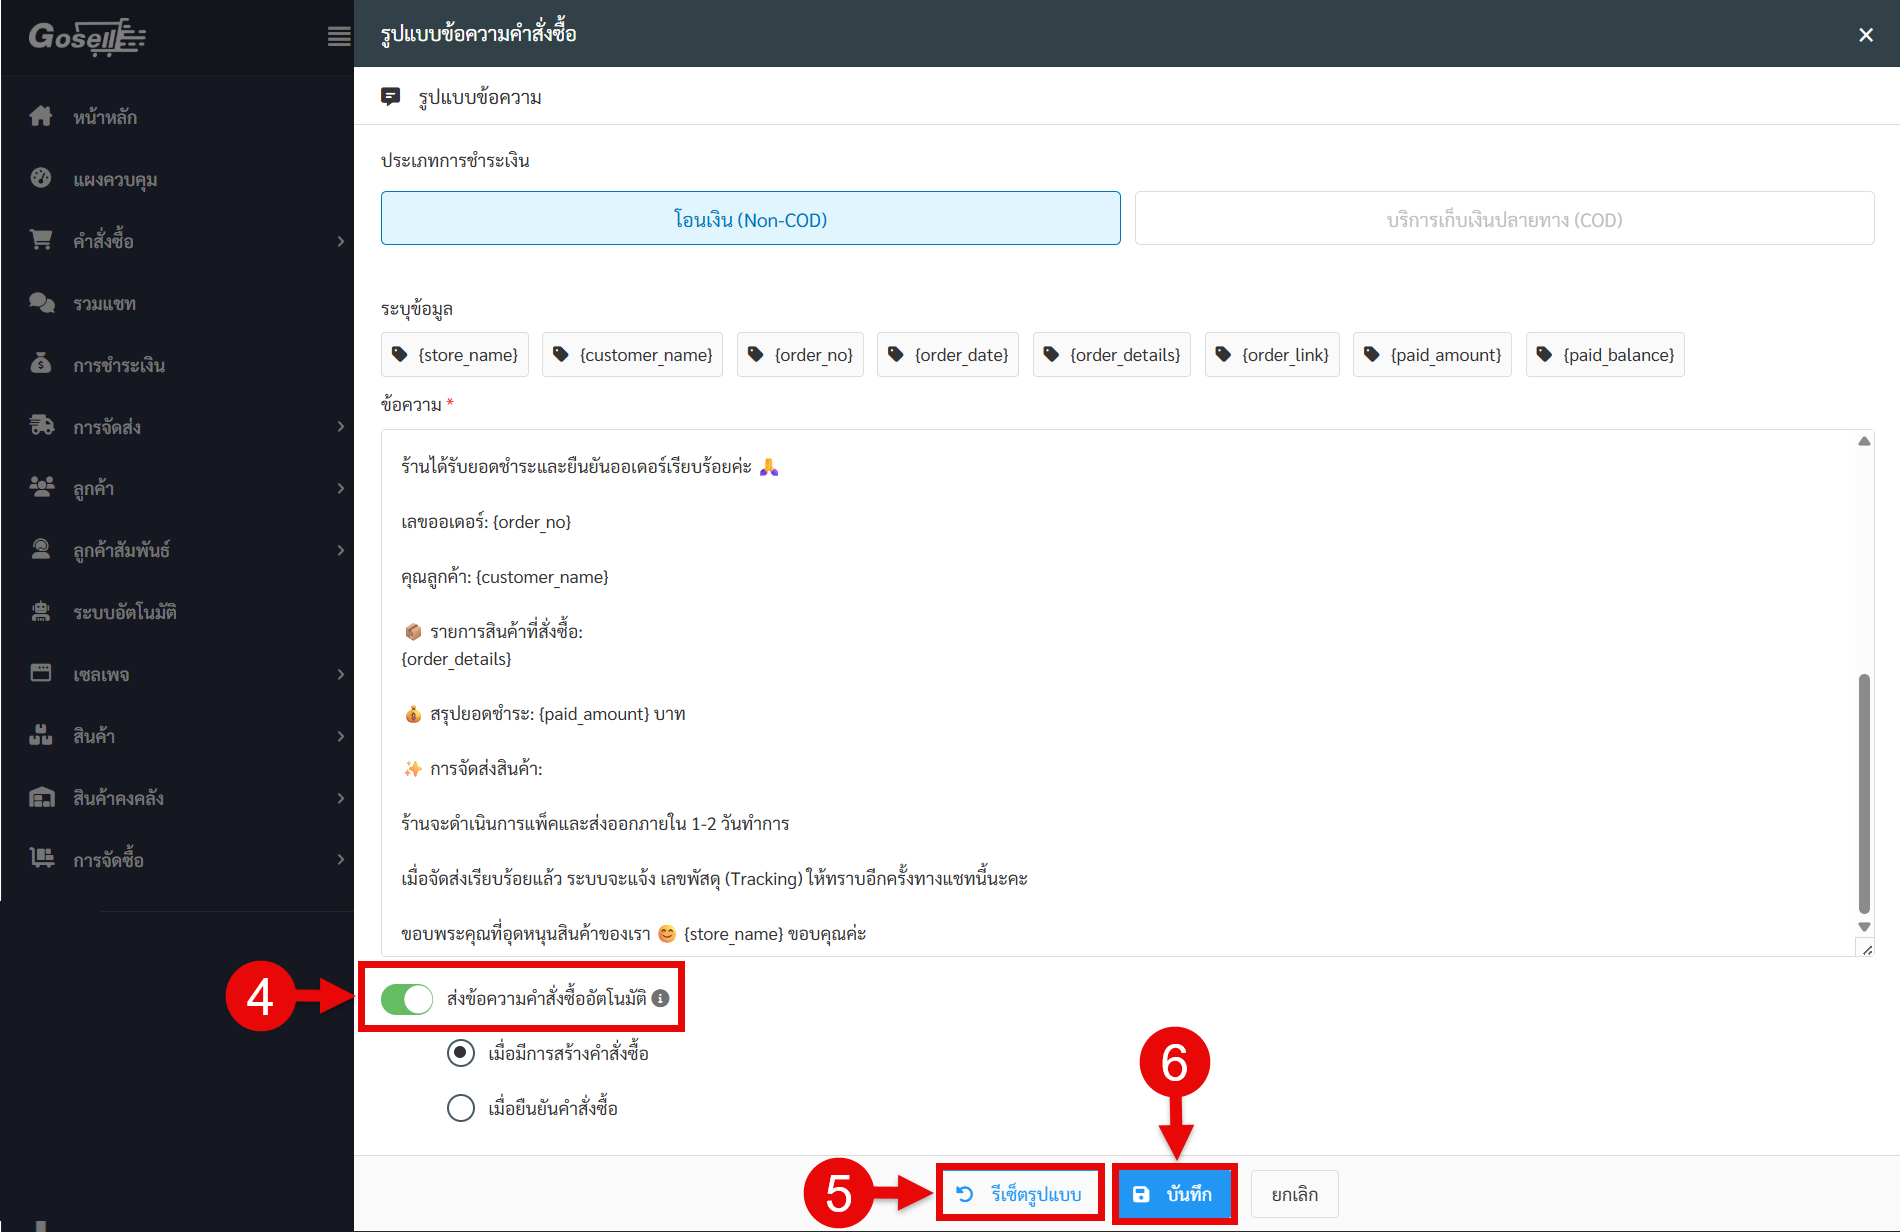This screenshot has width=1900, height=1232.
Task: Toggle the ส่งข้อความคำสั่งซื้ออัตโนมัติ switch
Action: click(407, 998)
